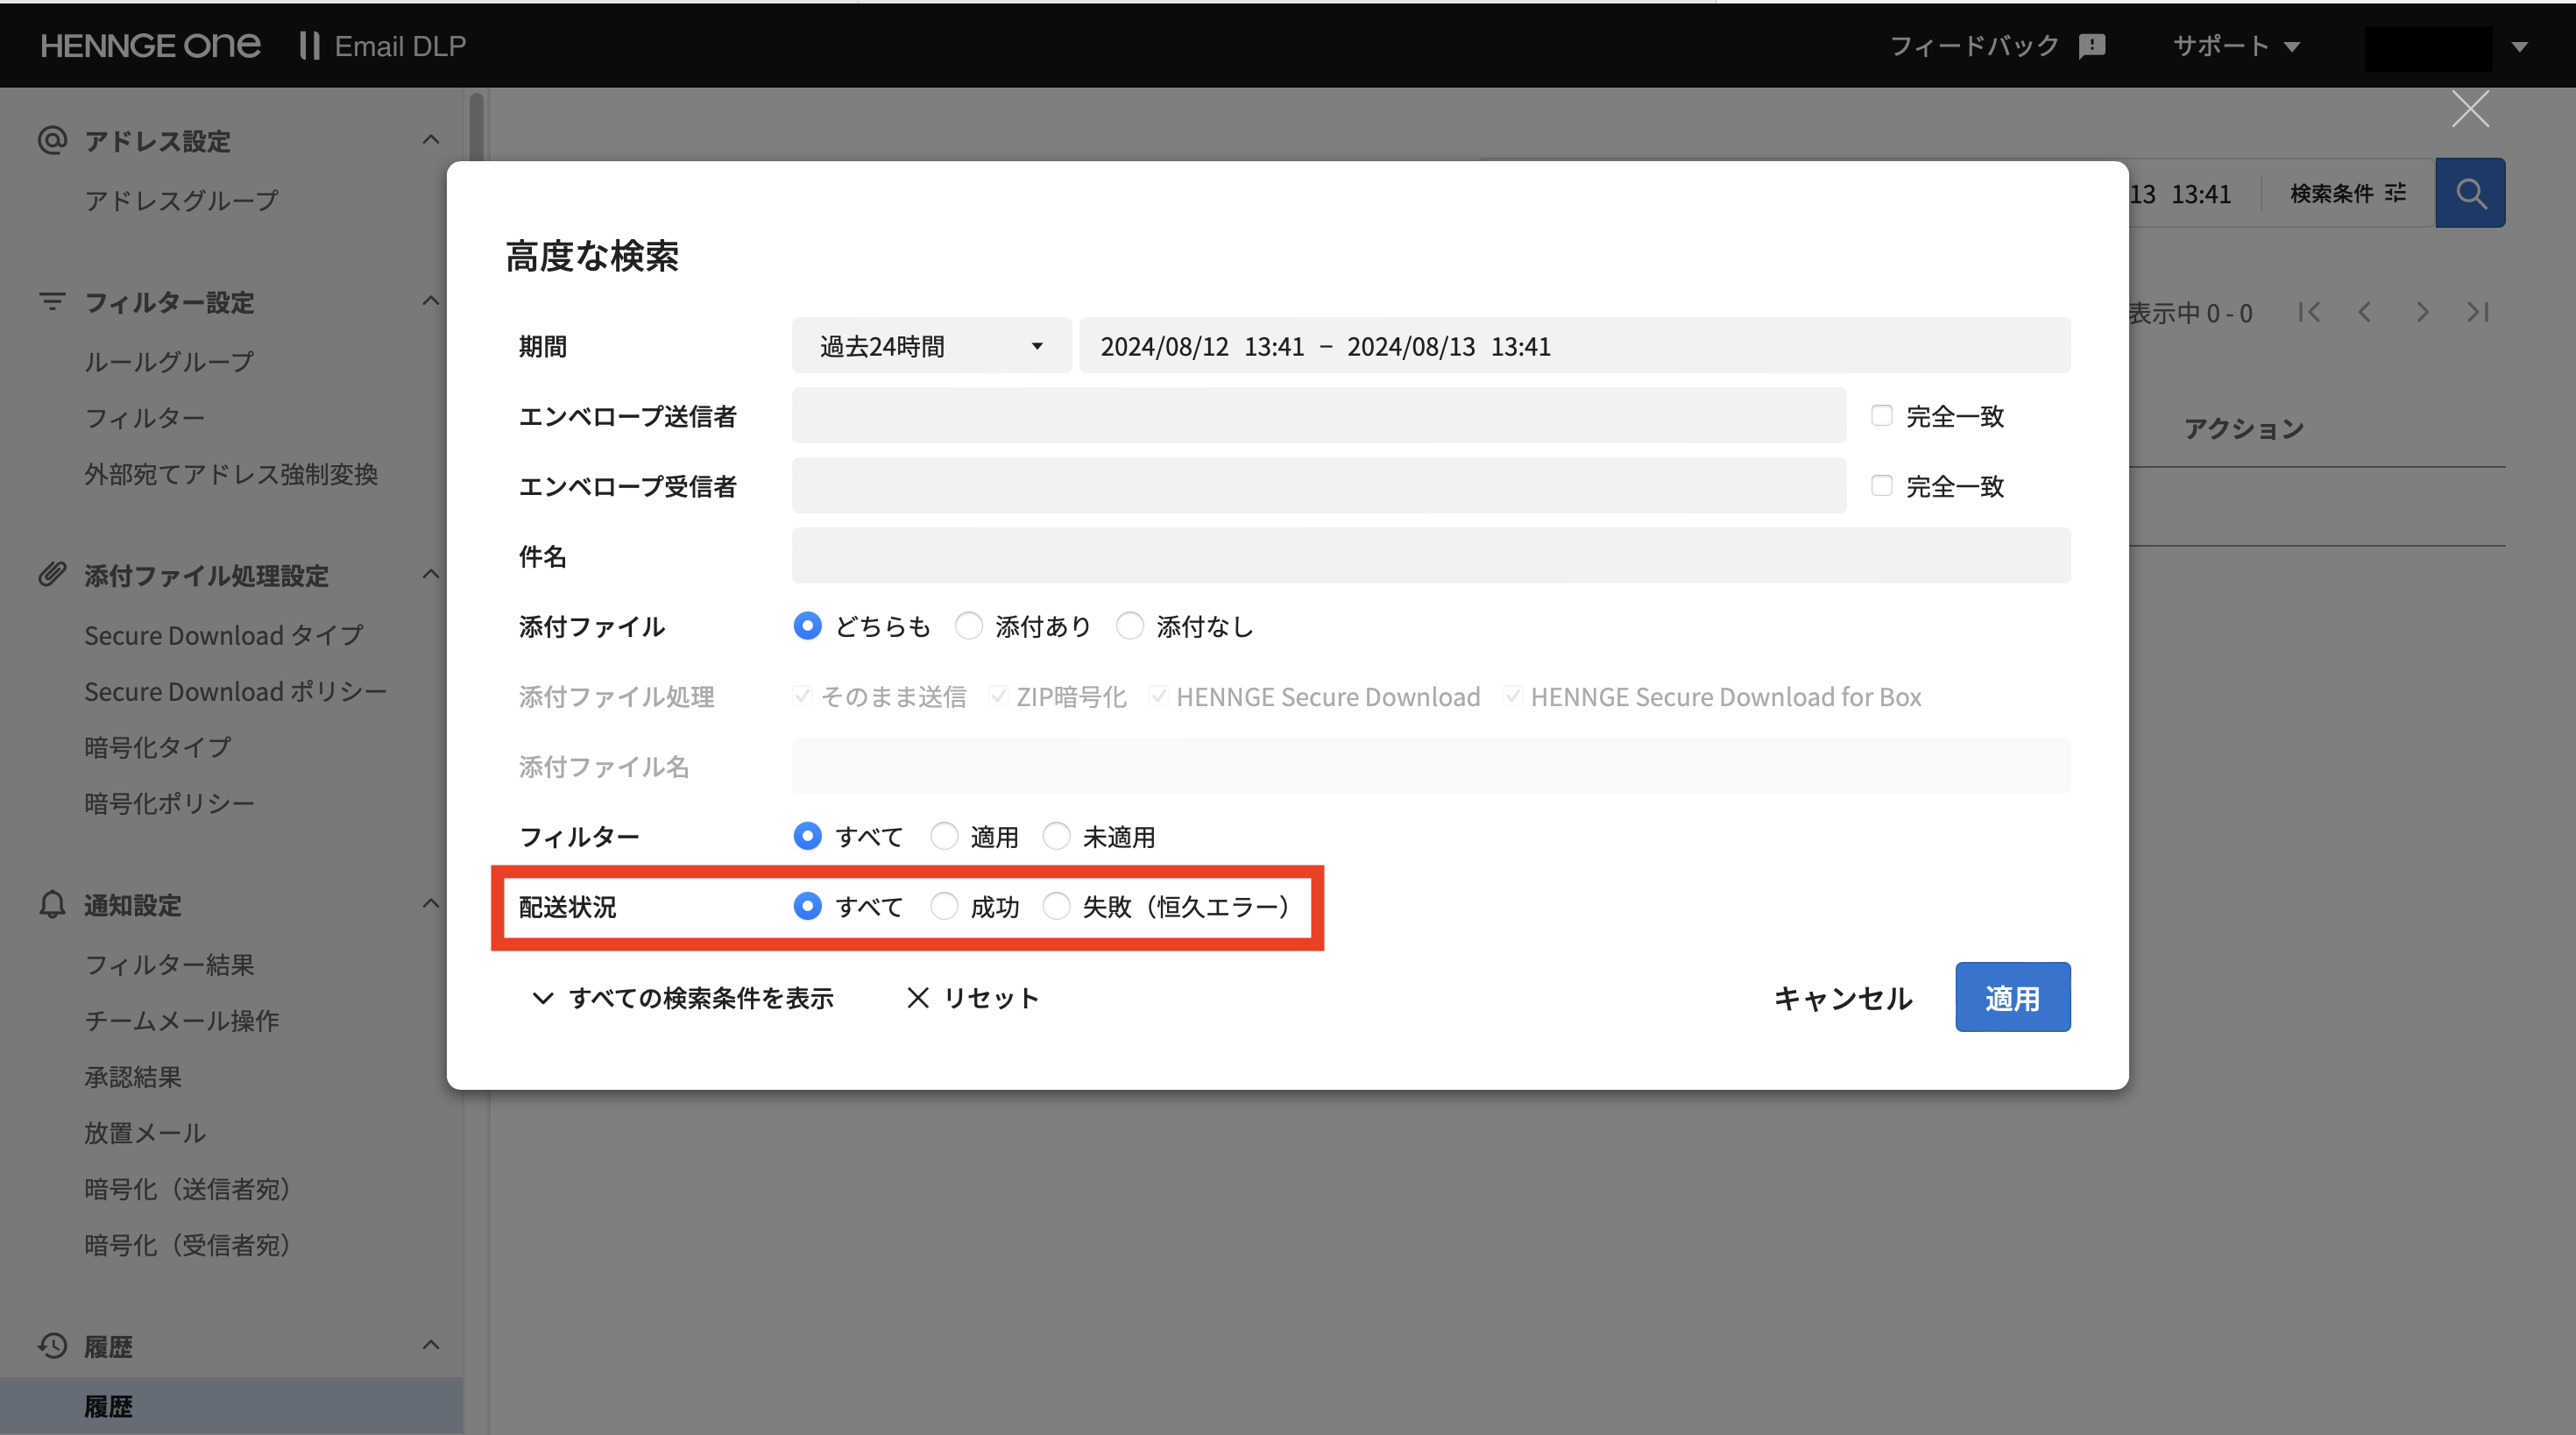Viewport: 2576px width, 1435px height.
Task: Open 承認結果 in sidebar
Action: click(x=133, y=1076)
